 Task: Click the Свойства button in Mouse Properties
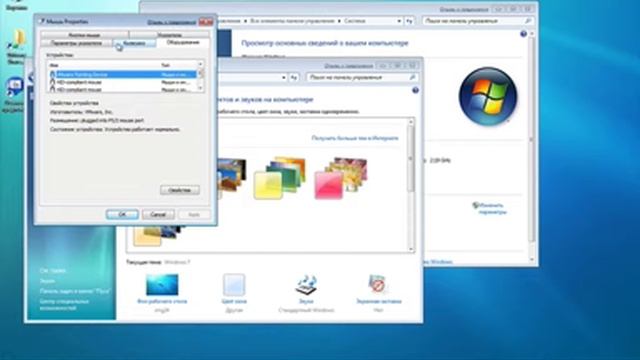(x=180, y=190)
